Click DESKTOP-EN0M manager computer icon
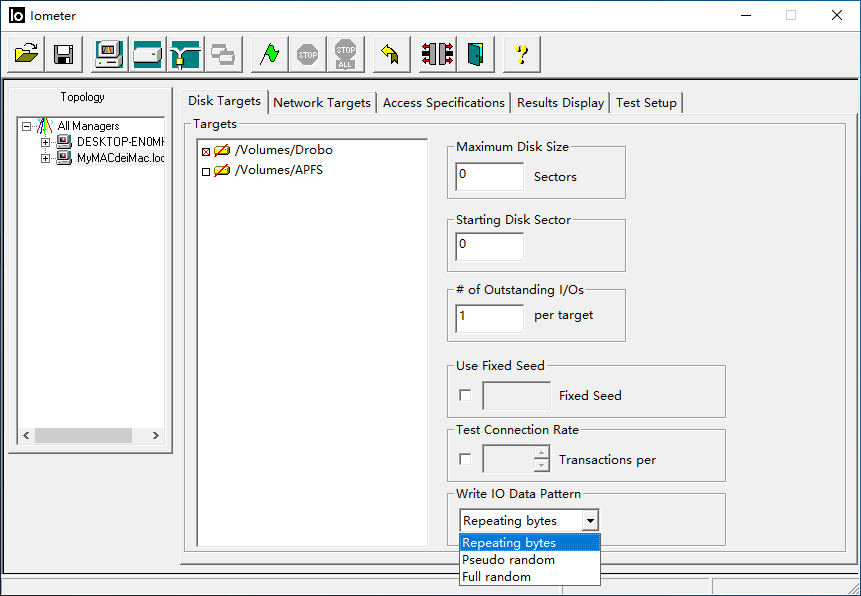Screen dimensions: 861x596 point(64,142)
